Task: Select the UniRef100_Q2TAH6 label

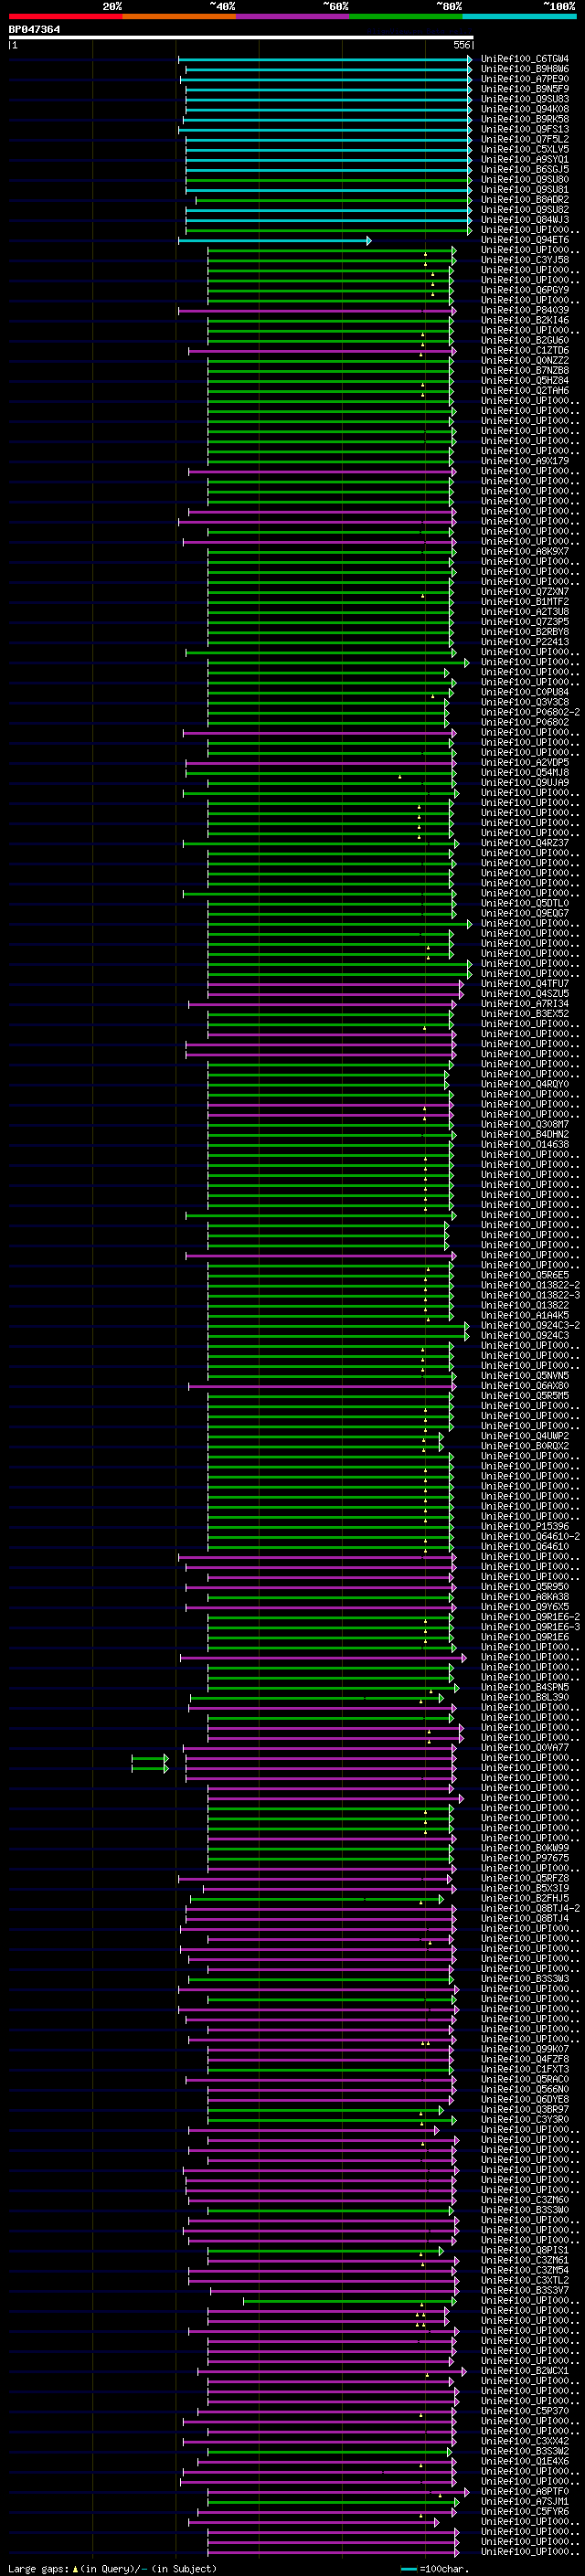Action: pos(525,390)
